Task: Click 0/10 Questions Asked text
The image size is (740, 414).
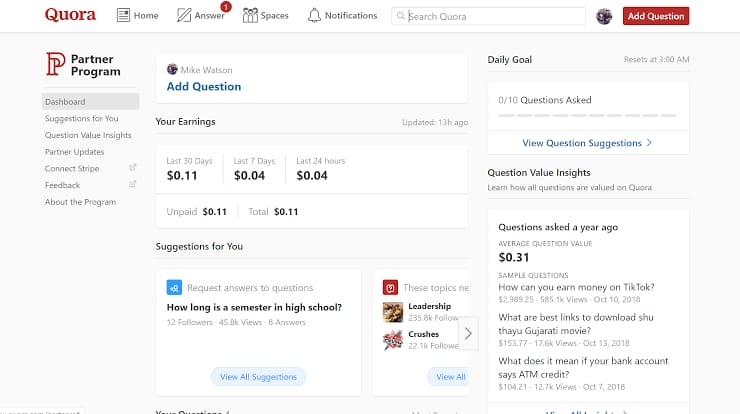Action: (545, 100)
